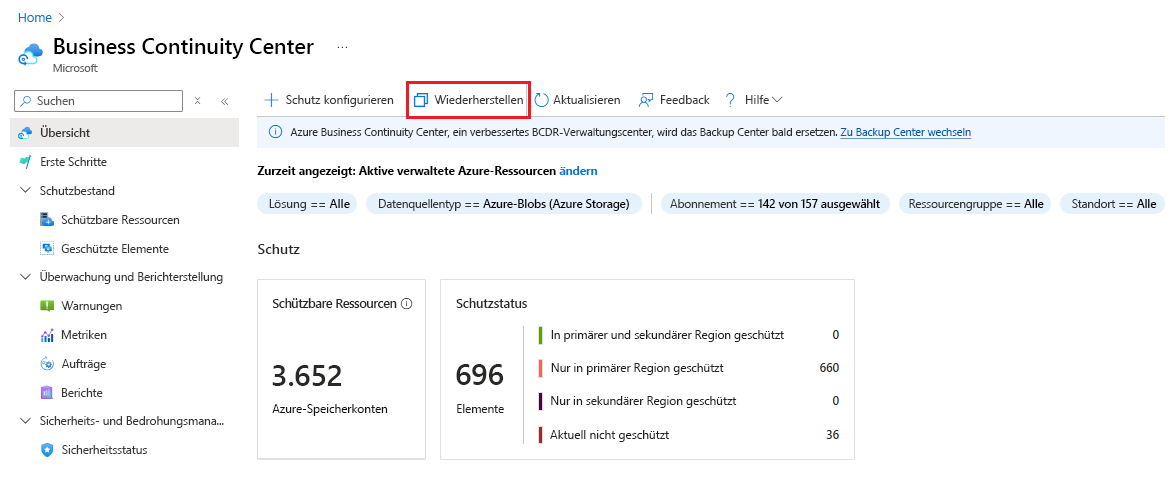Open Warnungen in the sidebar
This screenshot has width=1174, height=481.
[91, 306]
